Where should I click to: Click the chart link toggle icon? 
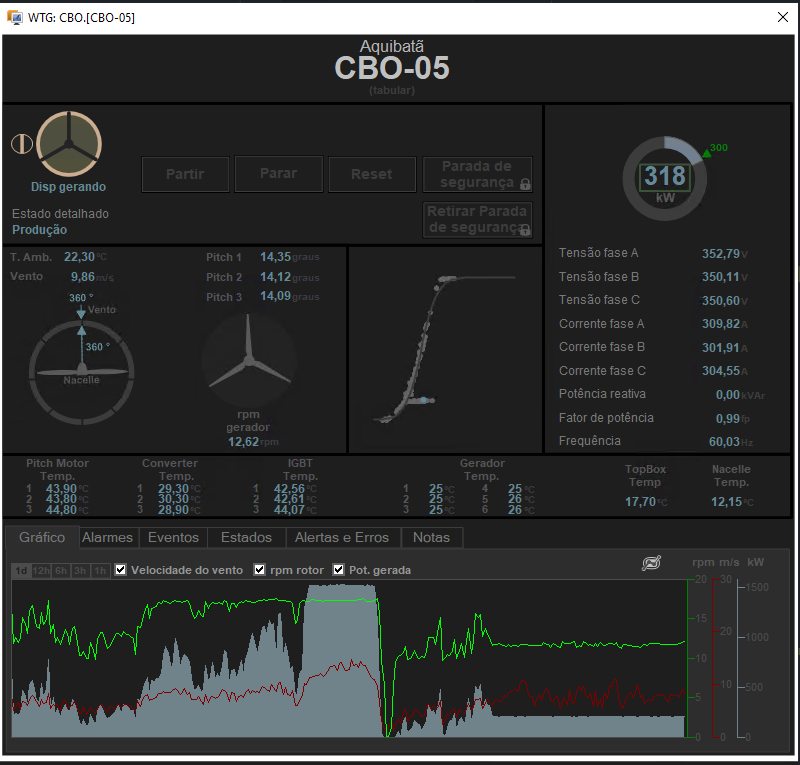[651, 562]
